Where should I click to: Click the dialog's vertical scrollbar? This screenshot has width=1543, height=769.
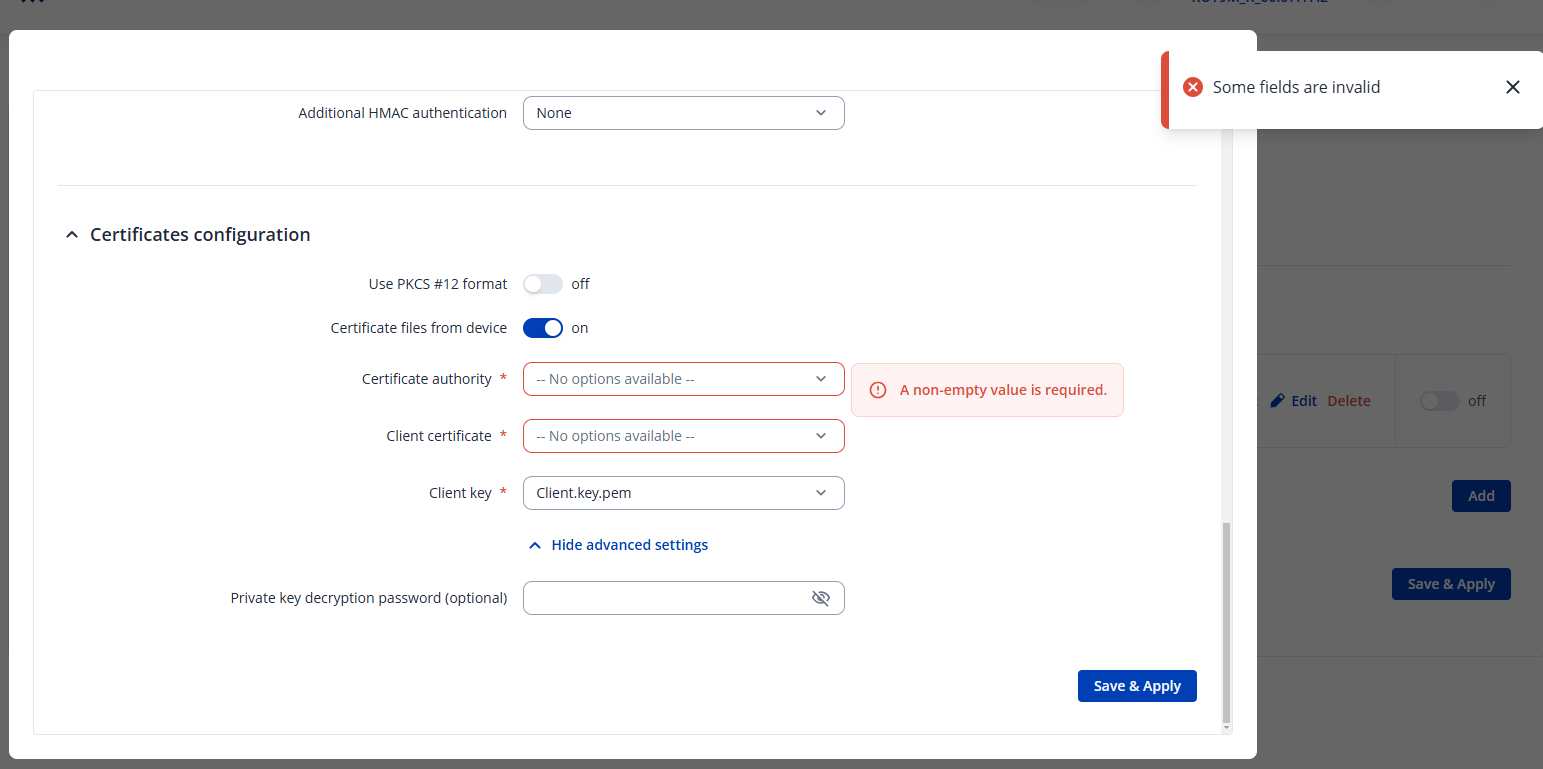pyautogui.click(x=1227, y=620)
